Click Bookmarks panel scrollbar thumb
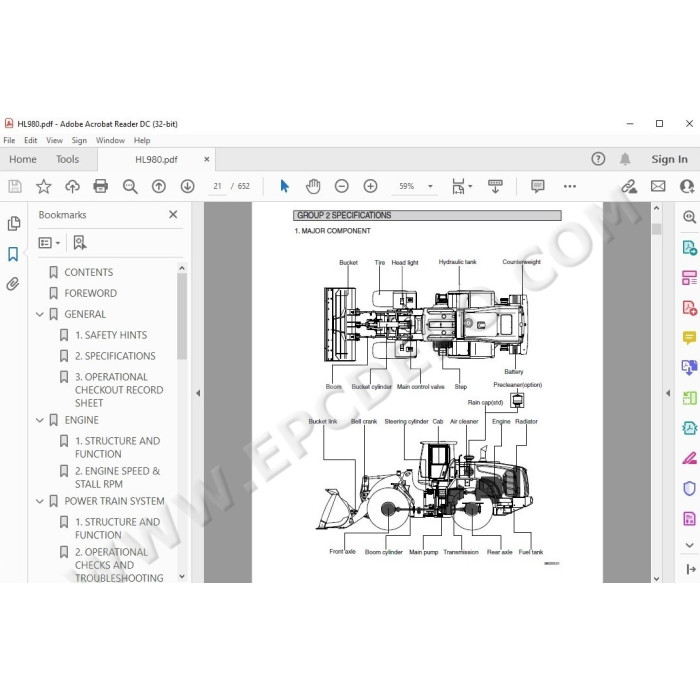The height and width of the screenshot is (700, 700). point(181,316)
